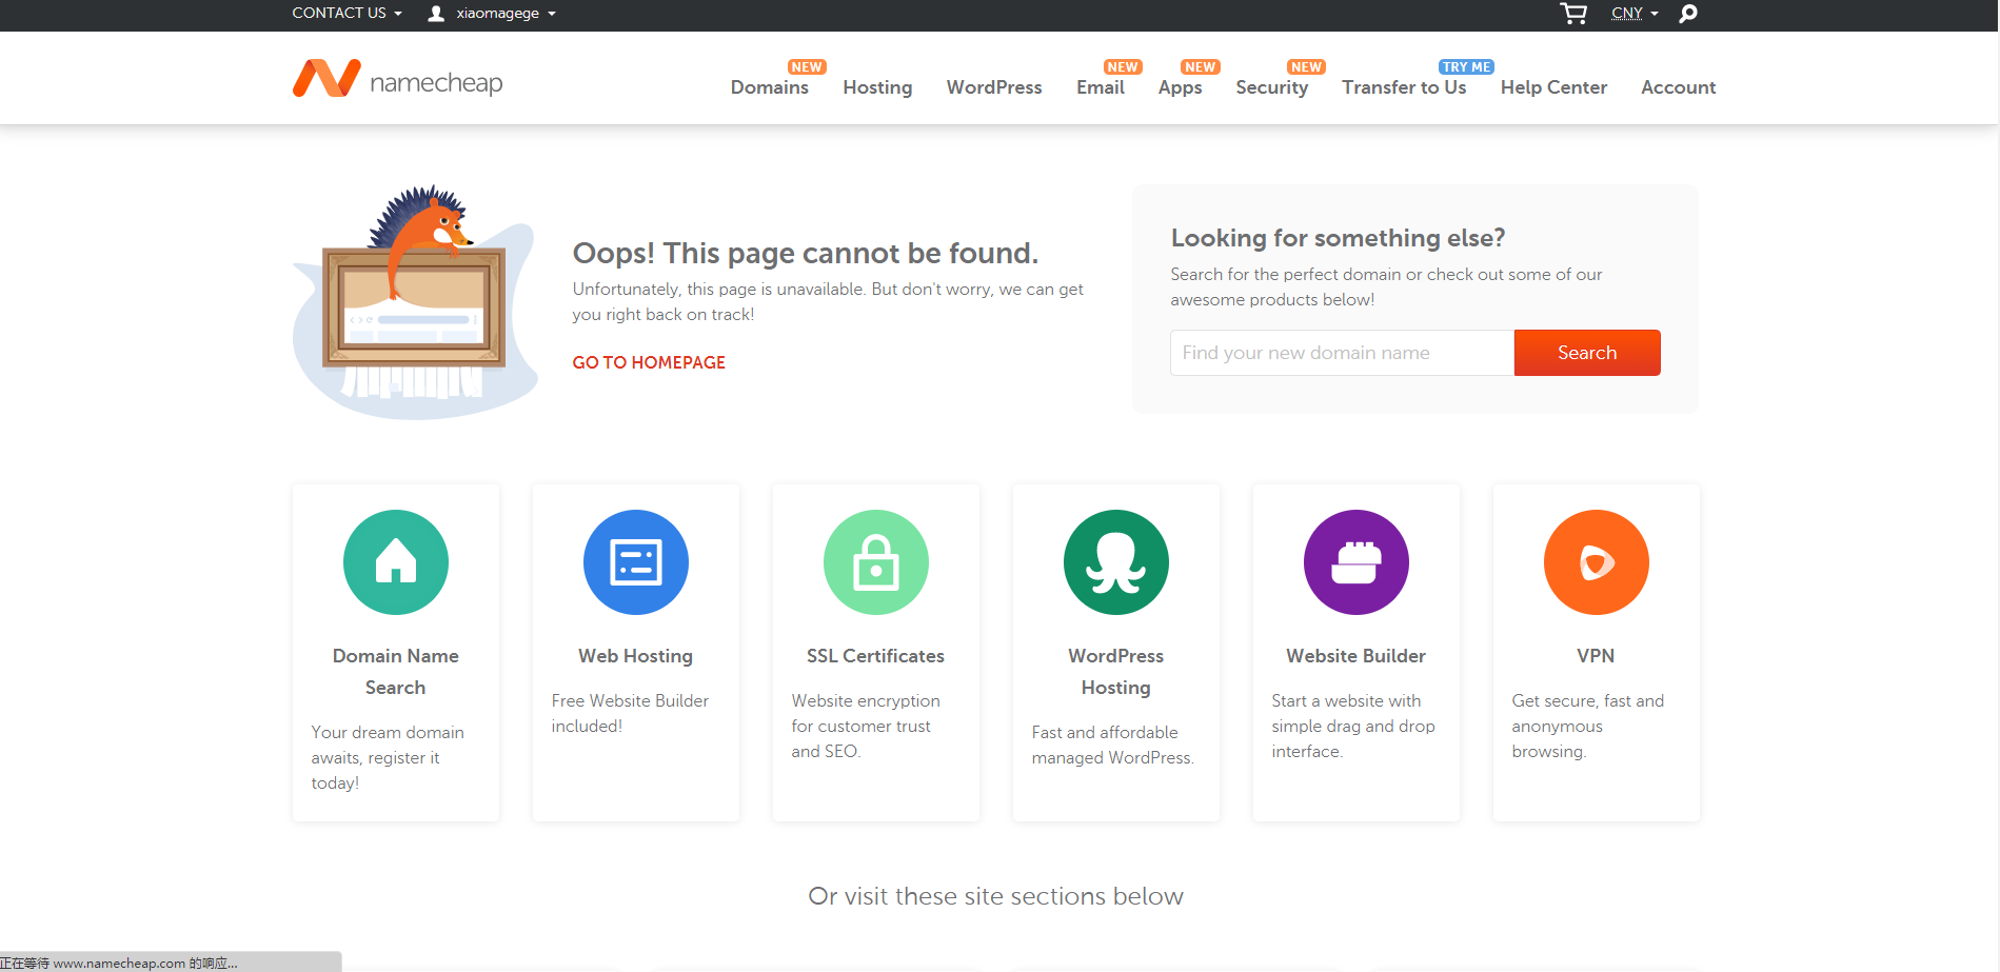Click the hedgehog 404 illustration

[415, 300]
